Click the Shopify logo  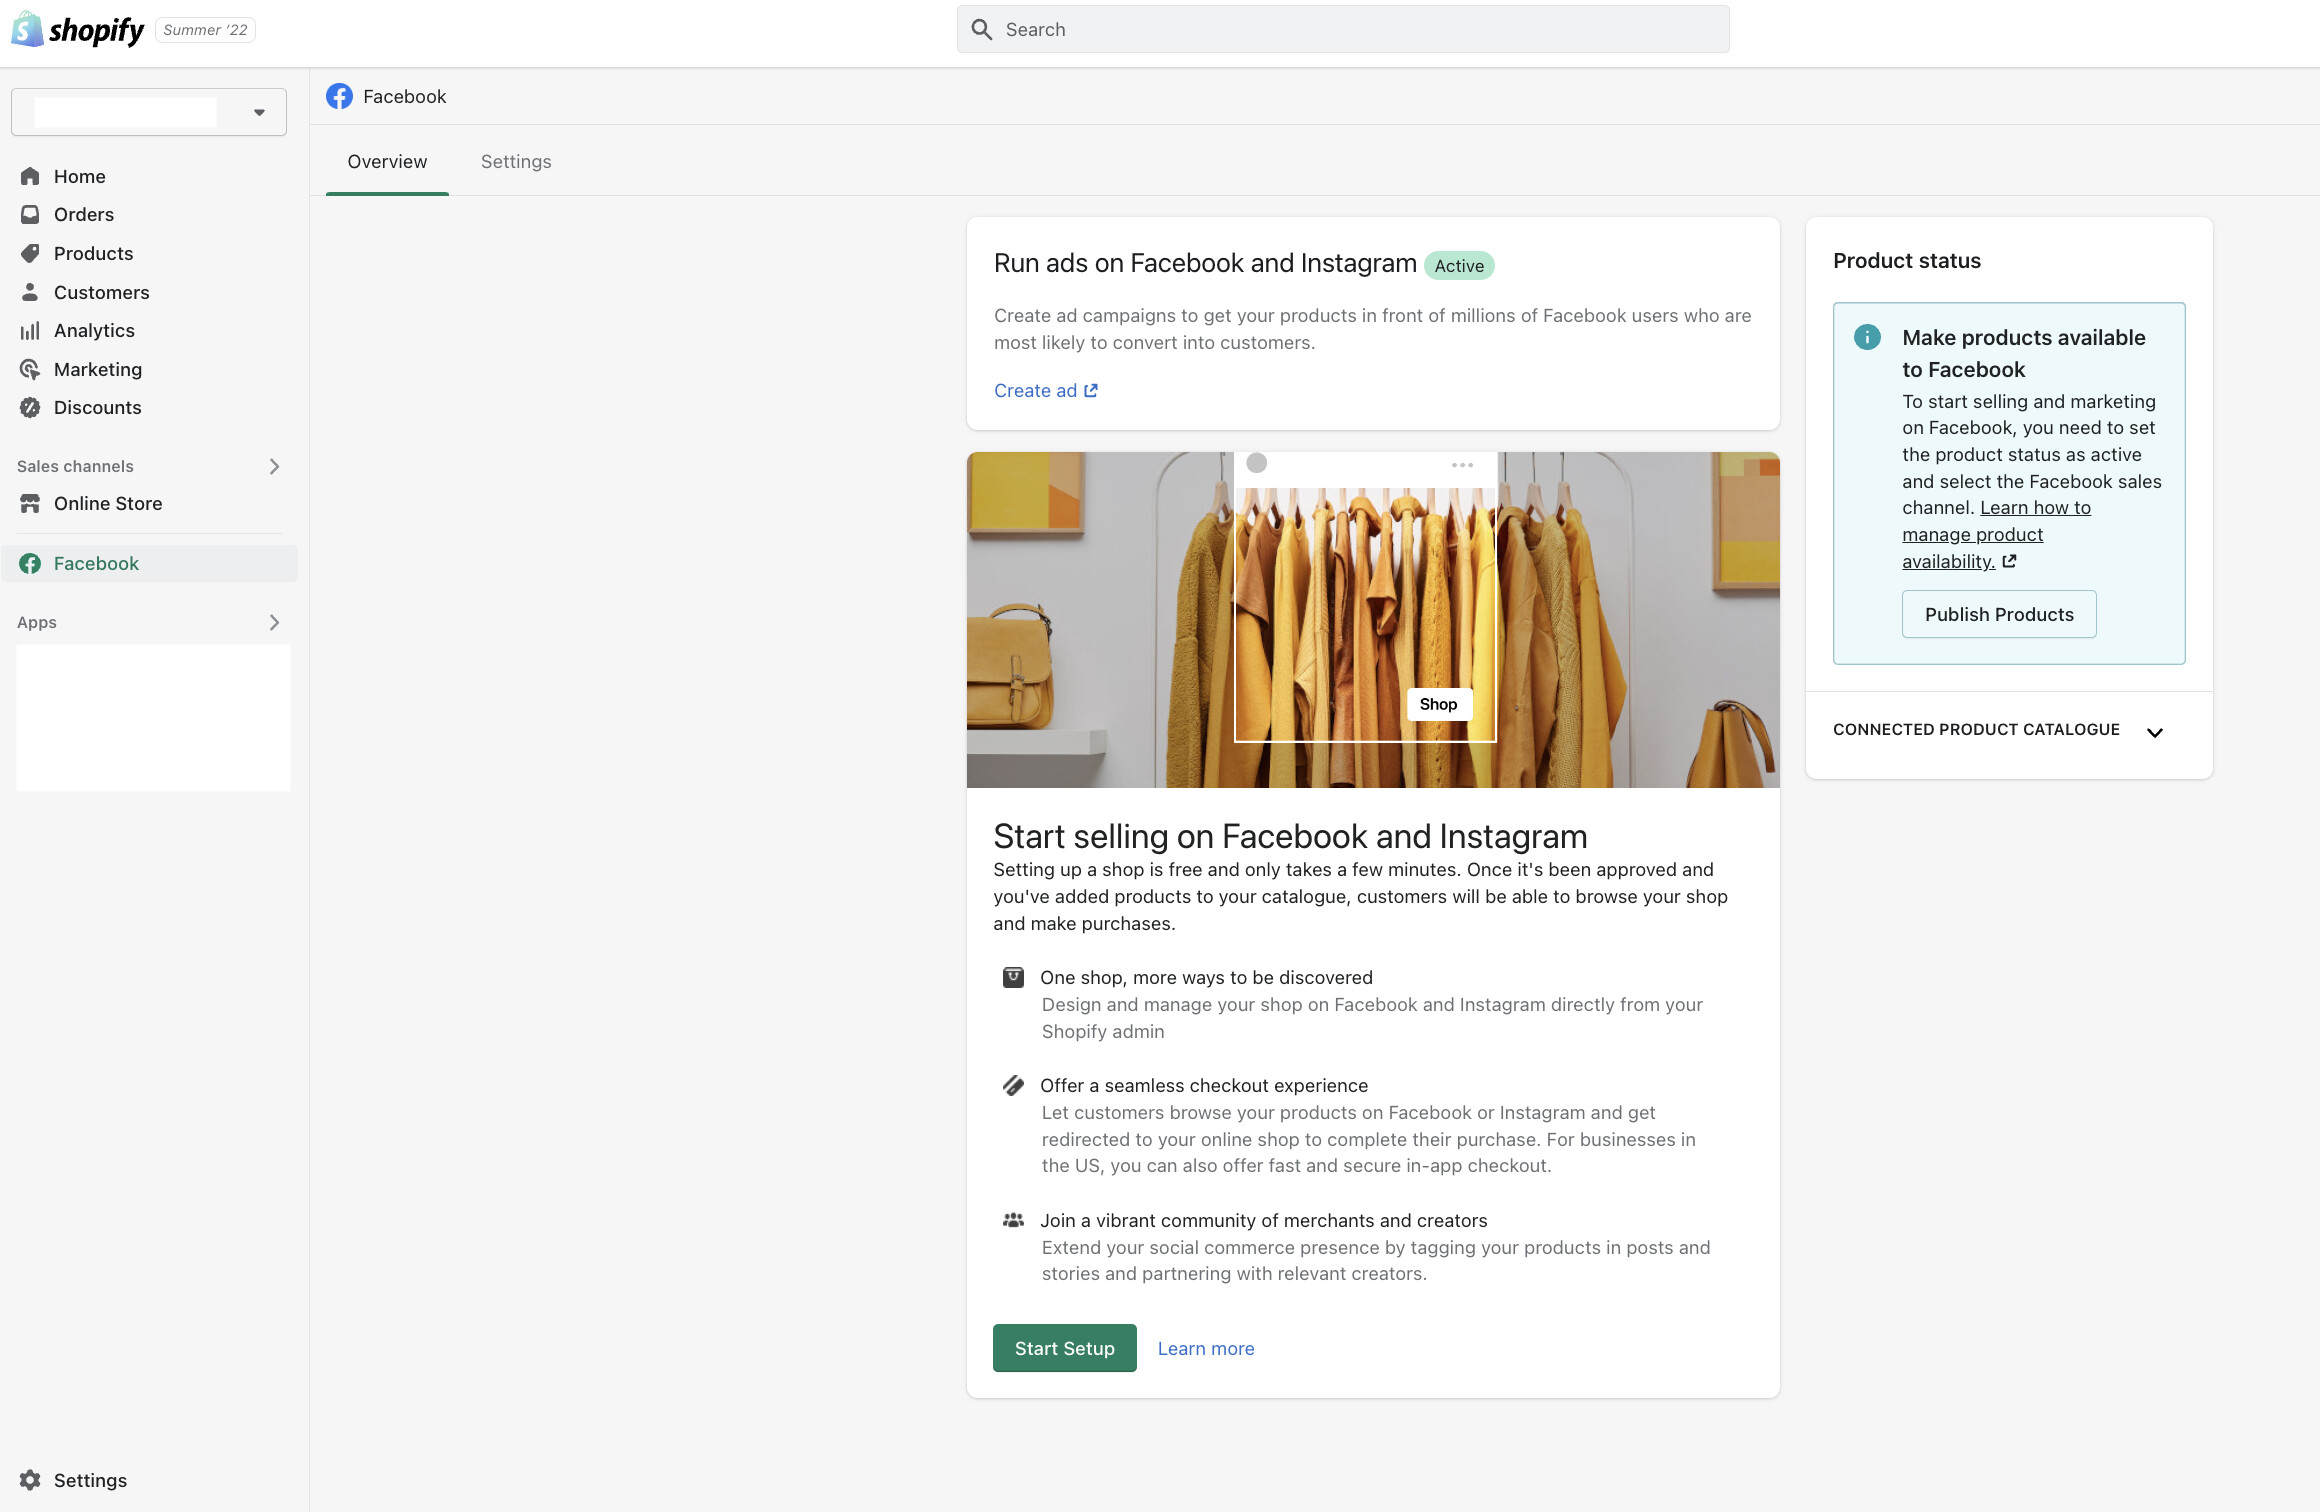click(x=78, y=30)
